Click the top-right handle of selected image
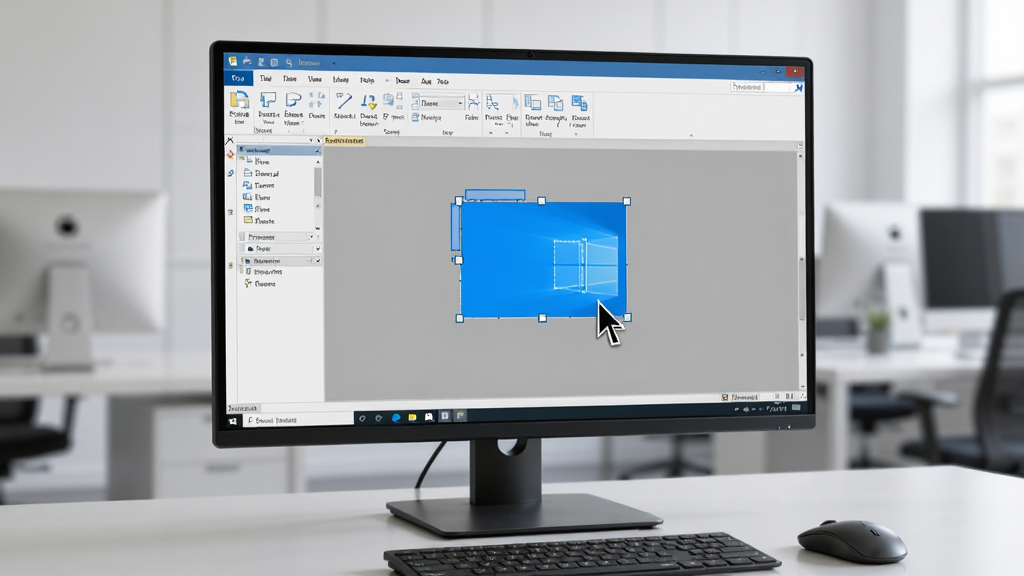Image resolution: width=1024 pixels, height=576 pixels. pos(627,201)
